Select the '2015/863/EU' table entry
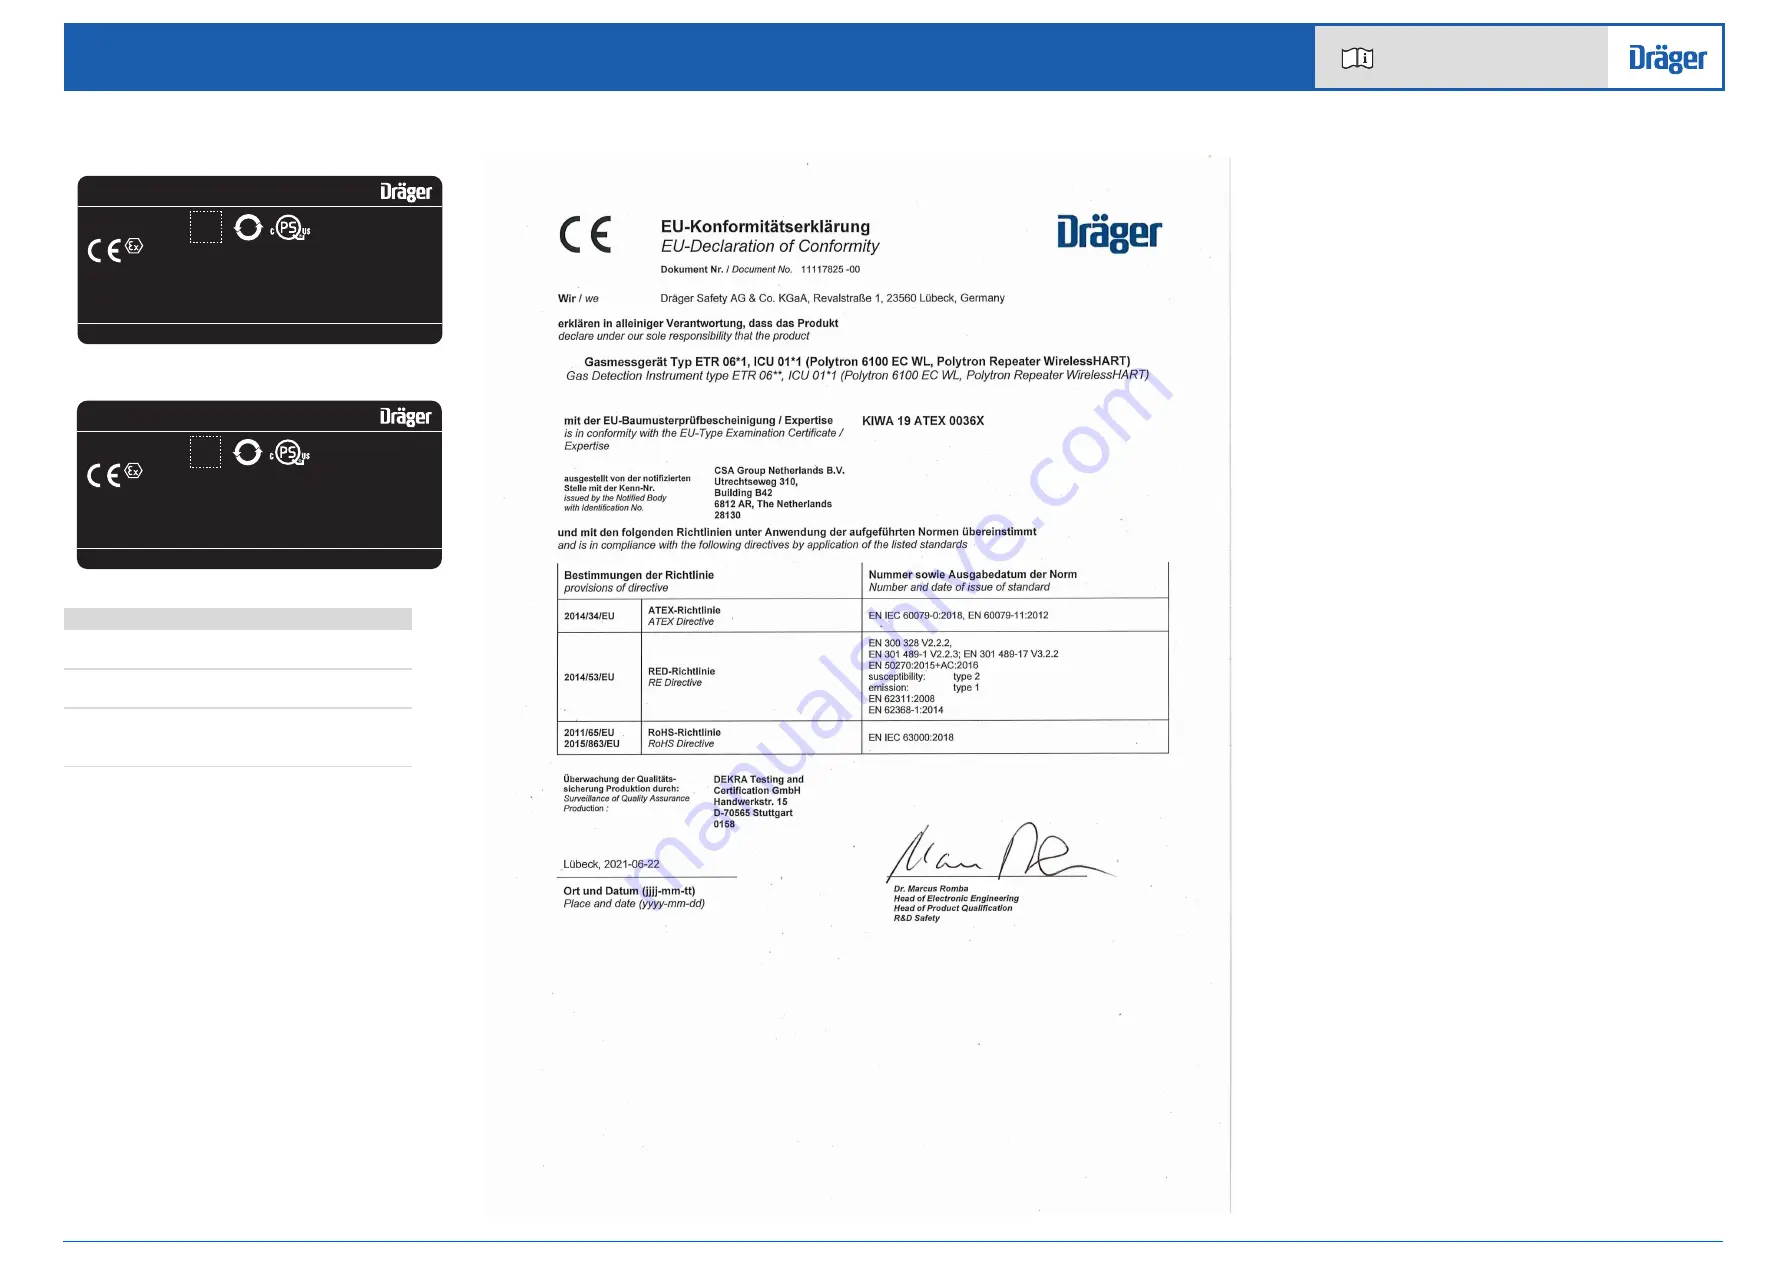The width and height of the screenshot is (1787, 1263). tap(591, 744)
